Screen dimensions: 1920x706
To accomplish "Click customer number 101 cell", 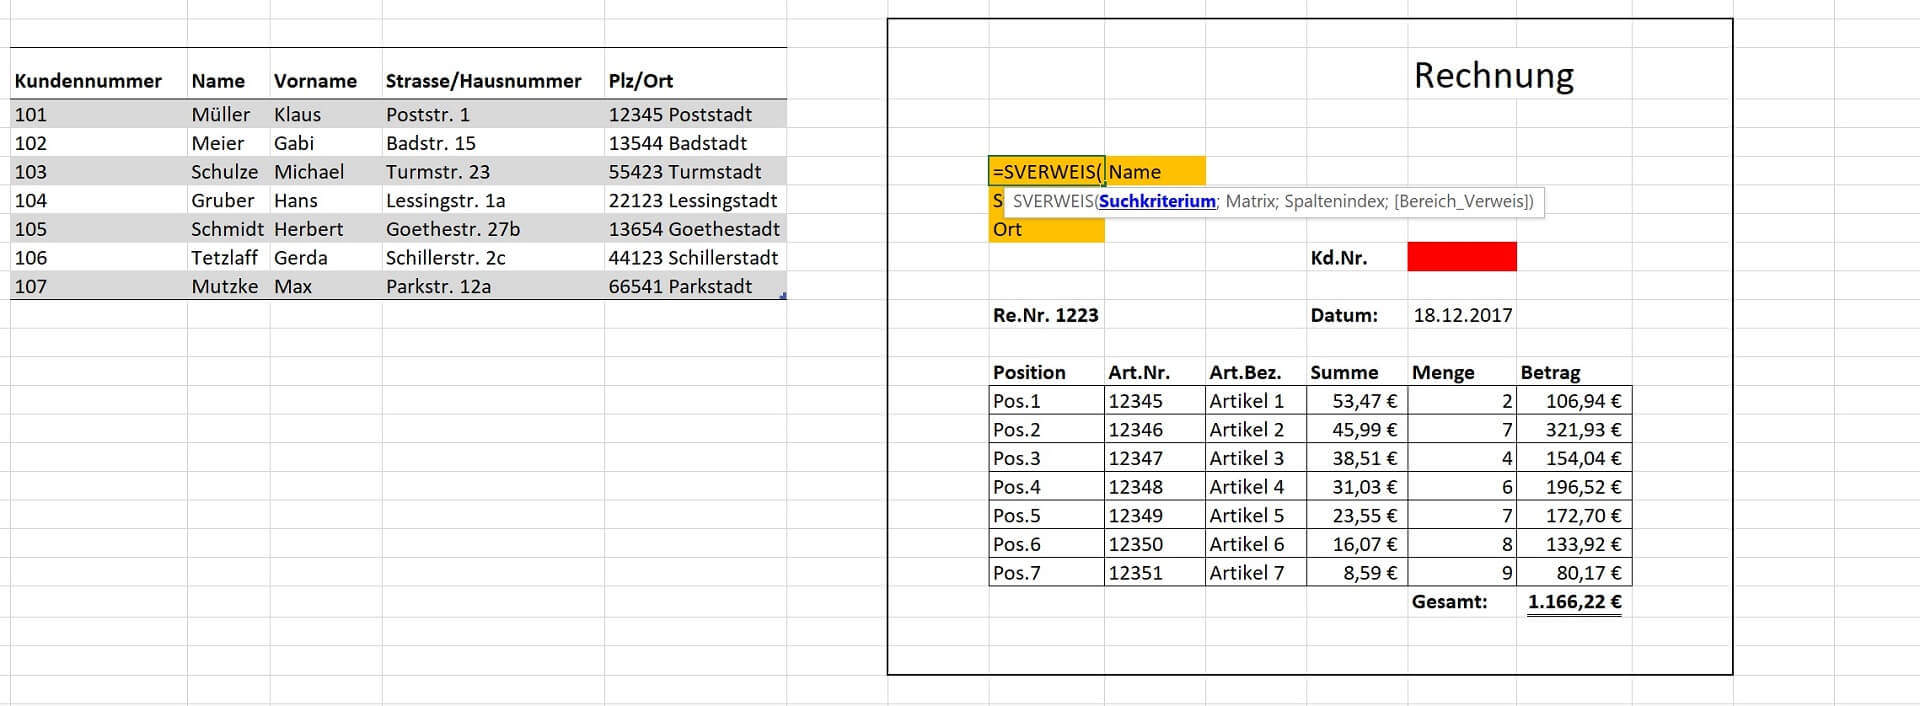I will coord(98,114).
